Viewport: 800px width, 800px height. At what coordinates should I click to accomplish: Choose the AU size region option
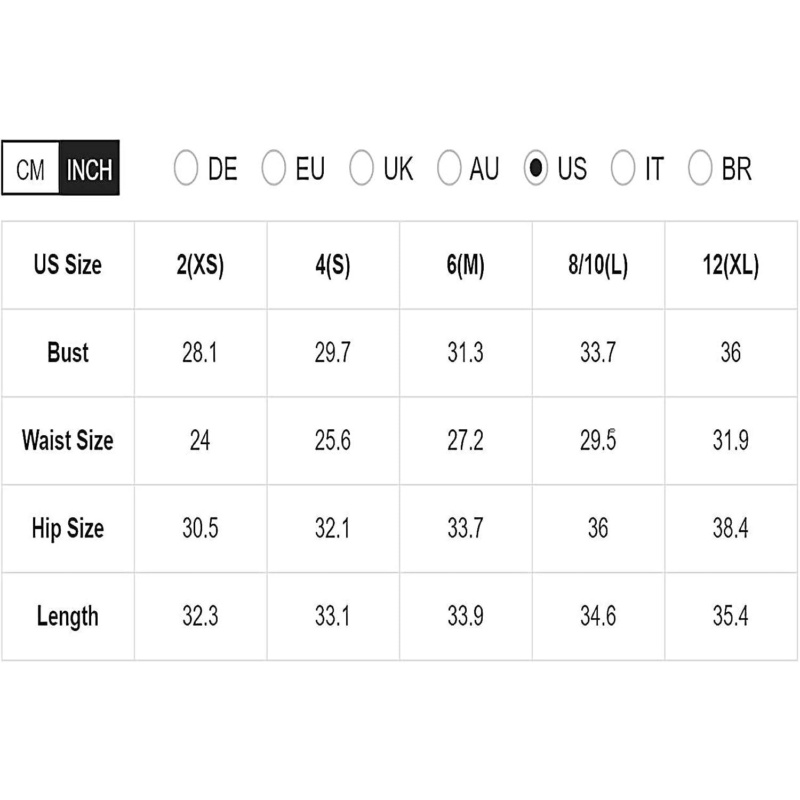449,168
